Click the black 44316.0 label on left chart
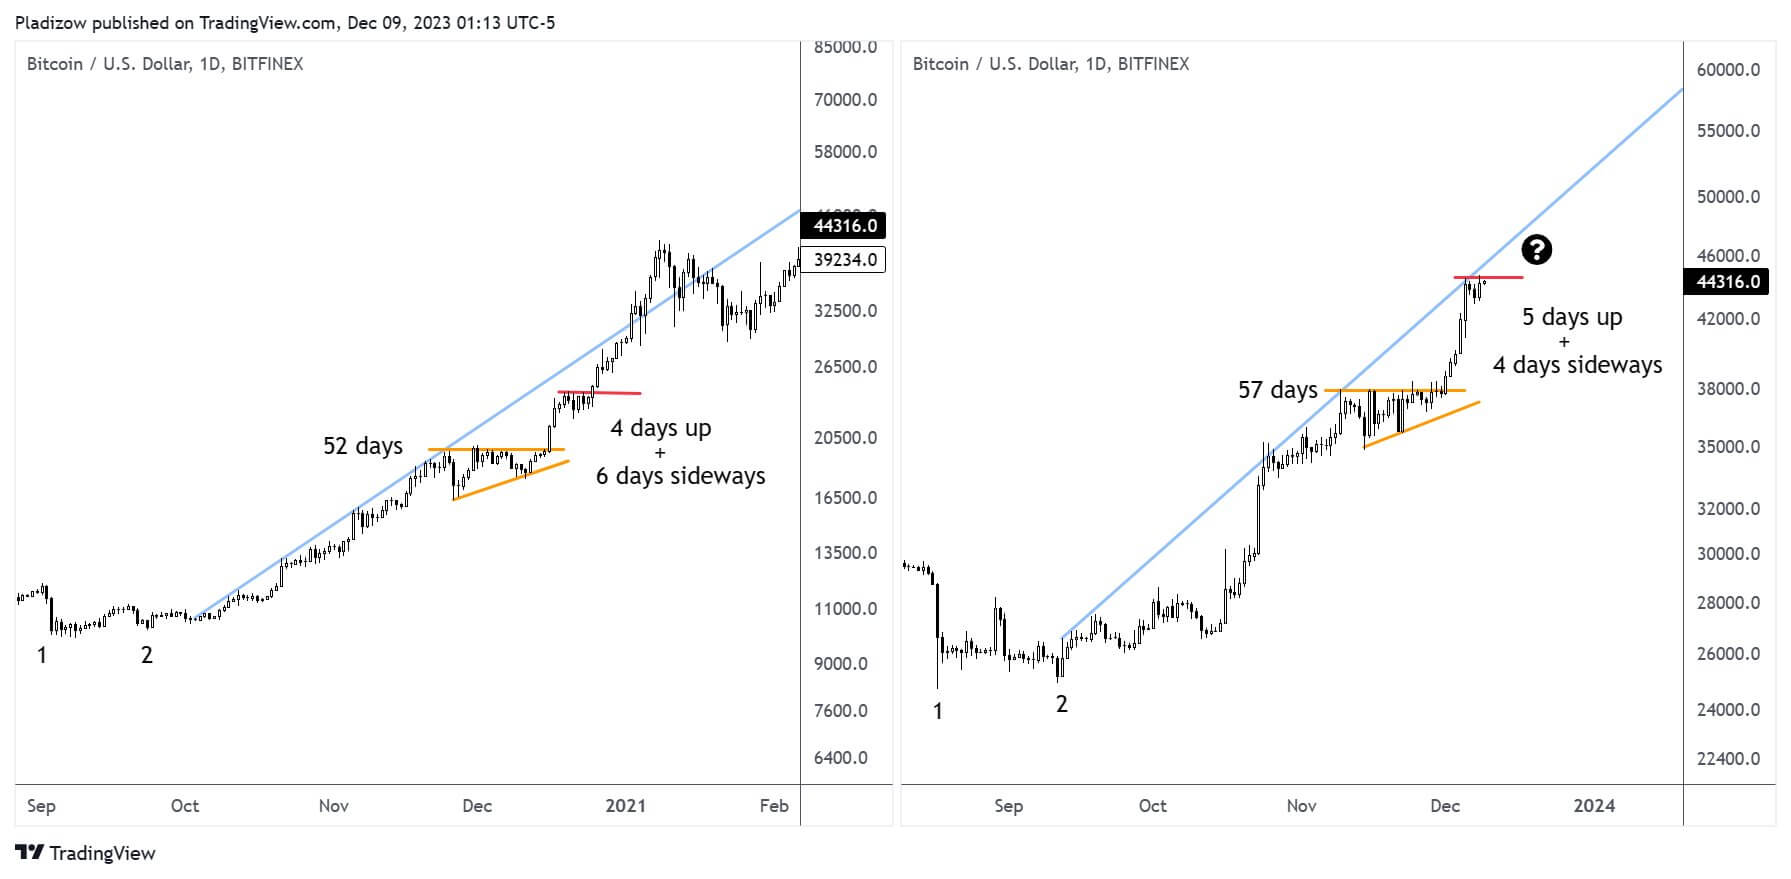 coord(845,226)
